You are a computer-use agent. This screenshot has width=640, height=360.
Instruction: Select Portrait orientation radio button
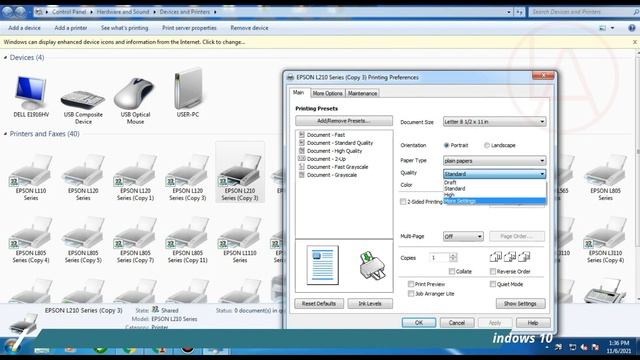[x=446, y=145]
